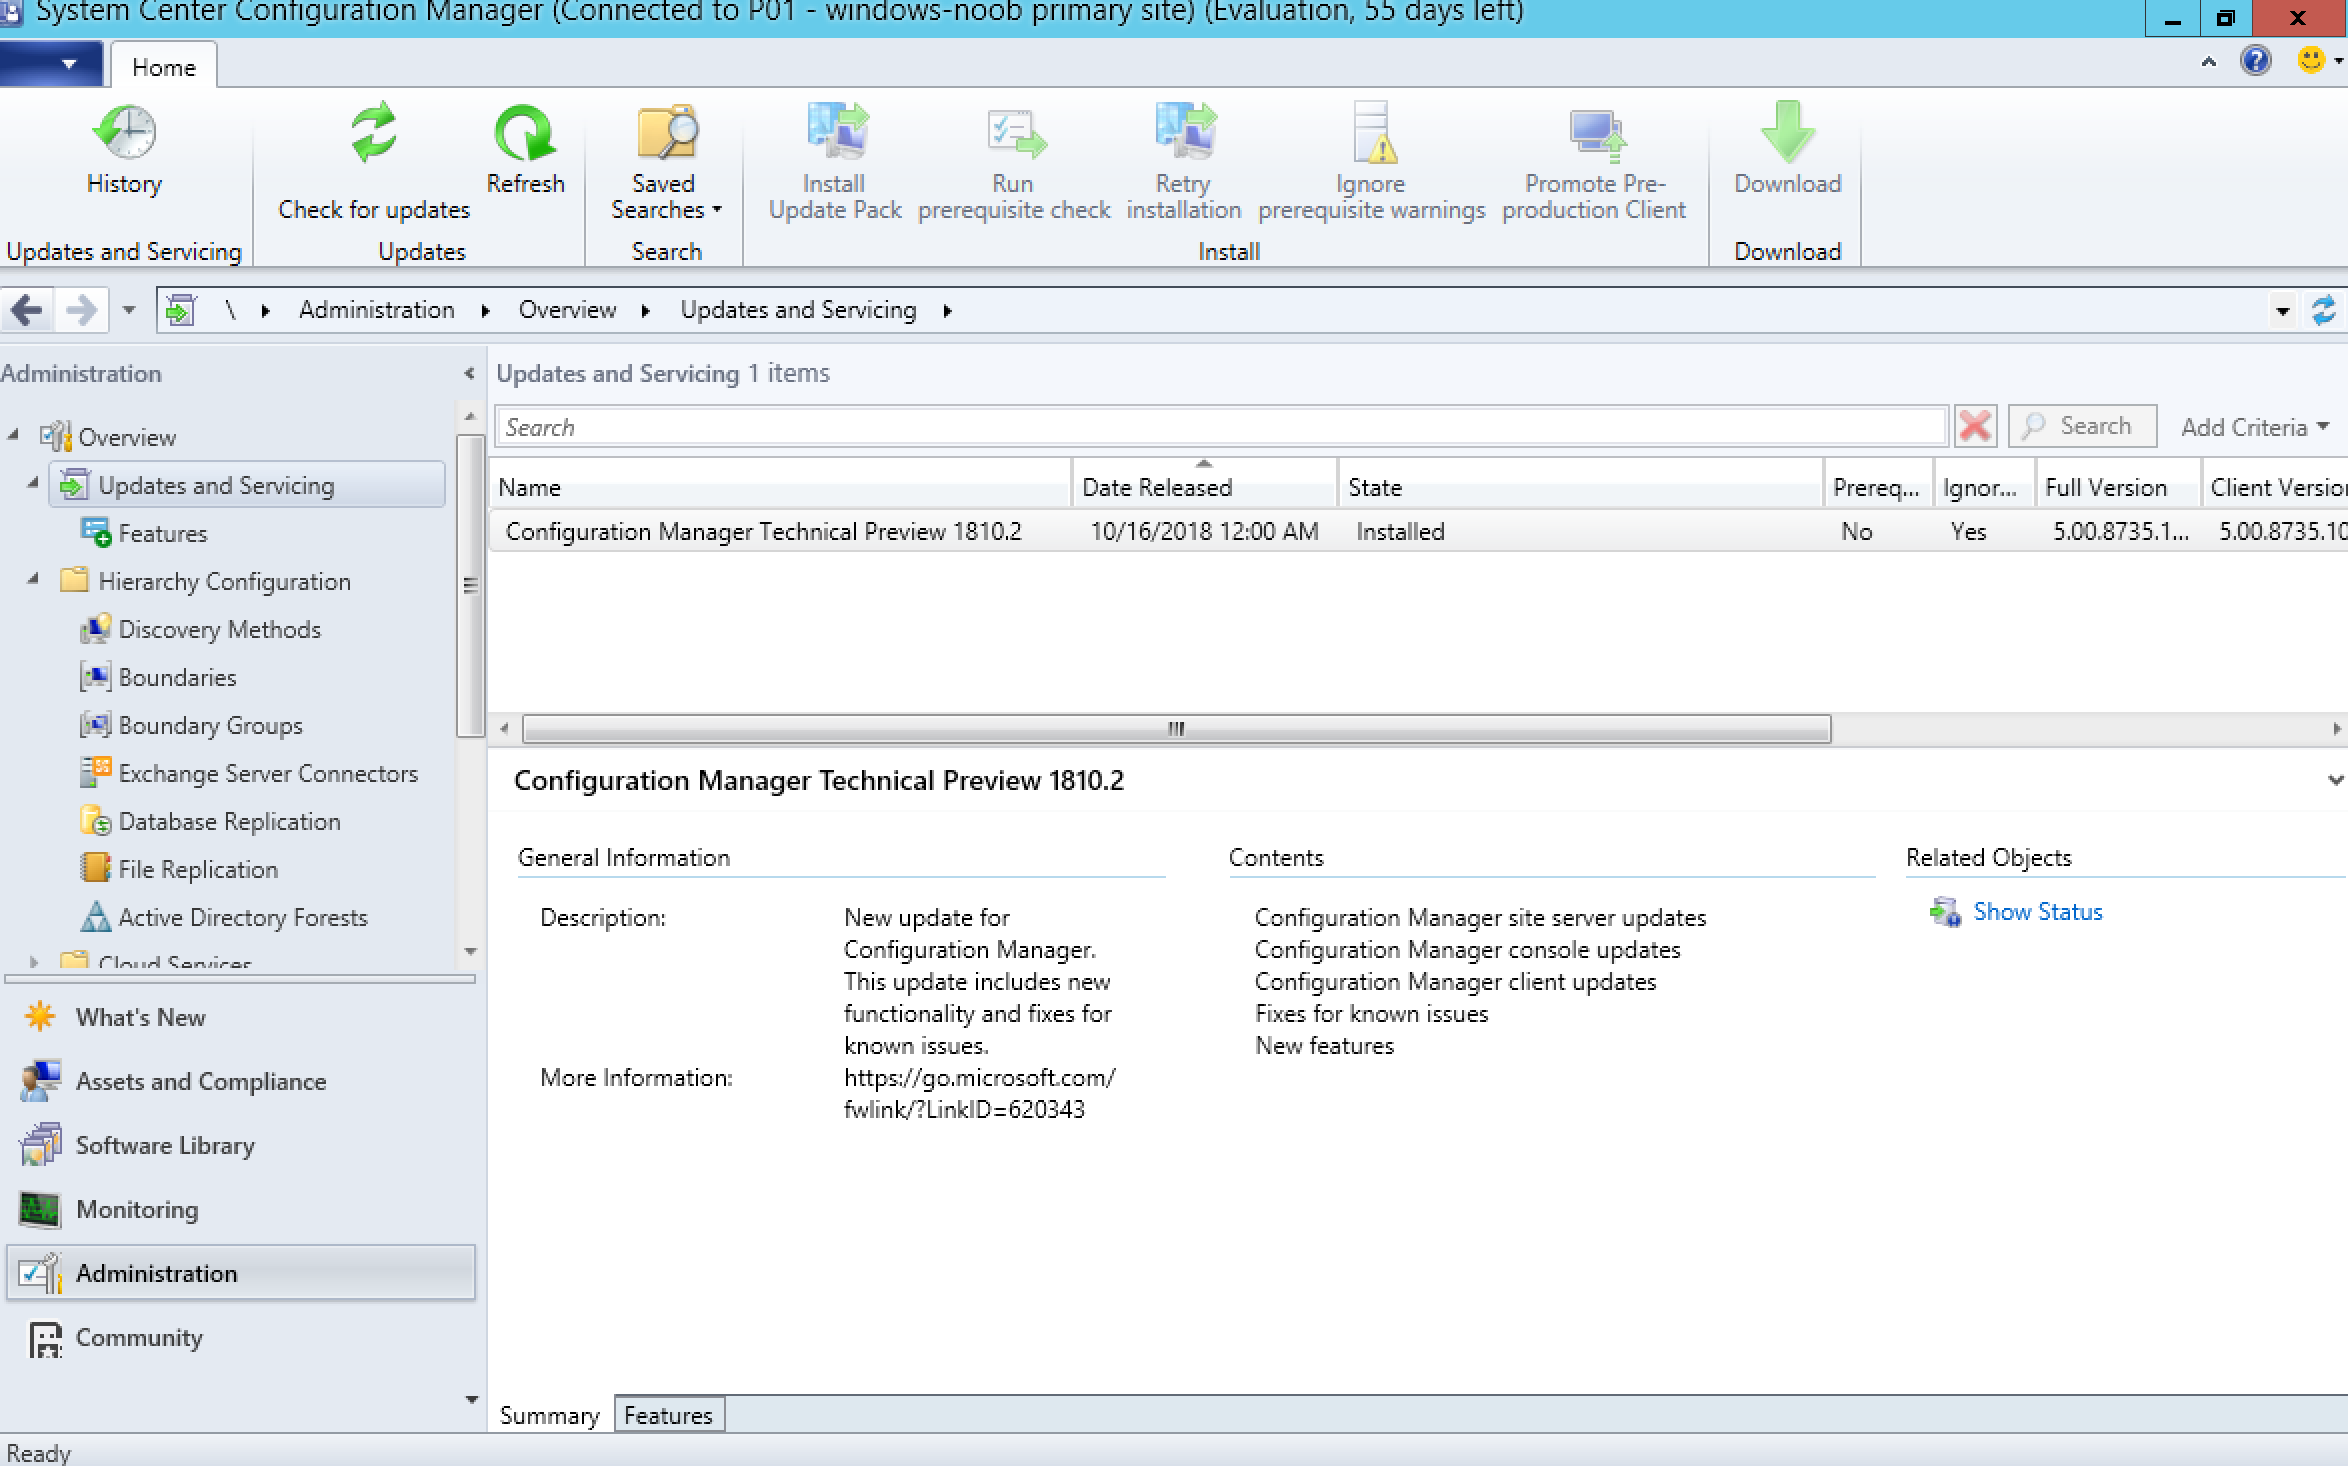Click the Refresh ribbon icon
This screenshot has height=1466, width=2348.
pos(525,133)
